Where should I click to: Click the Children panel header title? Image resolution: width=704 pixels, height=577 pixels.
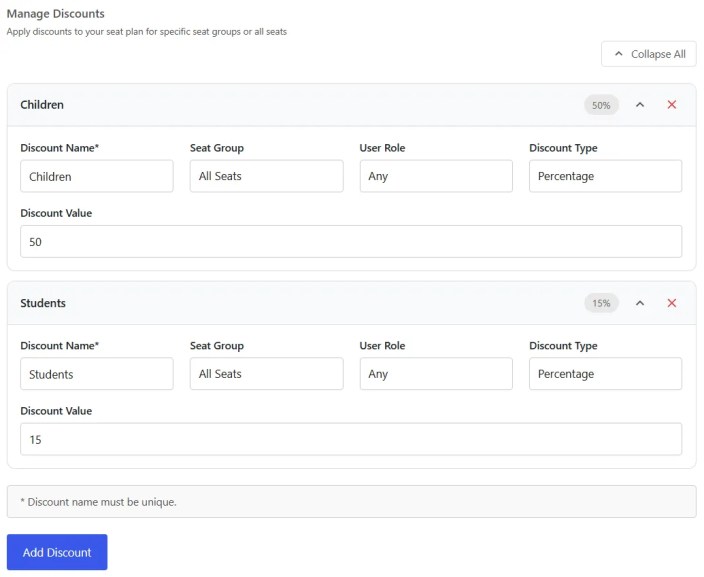click(x=42, y=105)
